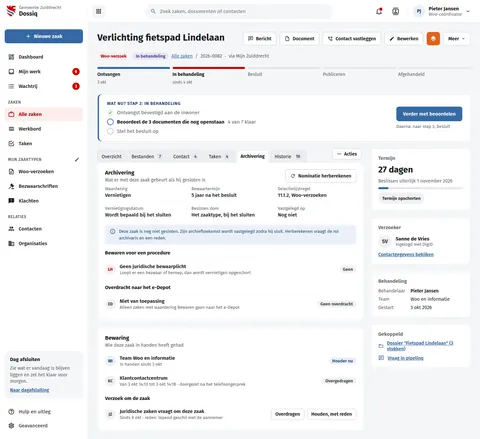
Task: Open the Pieter Jansen user menu dropdown
Action: pos(442,11)
